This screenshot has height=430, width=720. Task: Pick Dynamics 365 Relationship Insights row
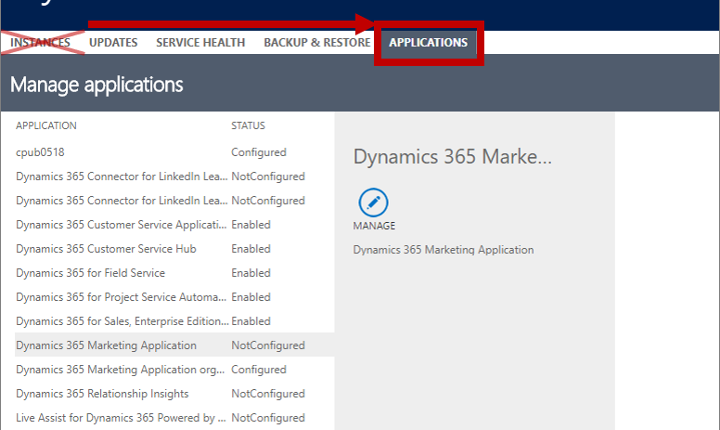120,393
